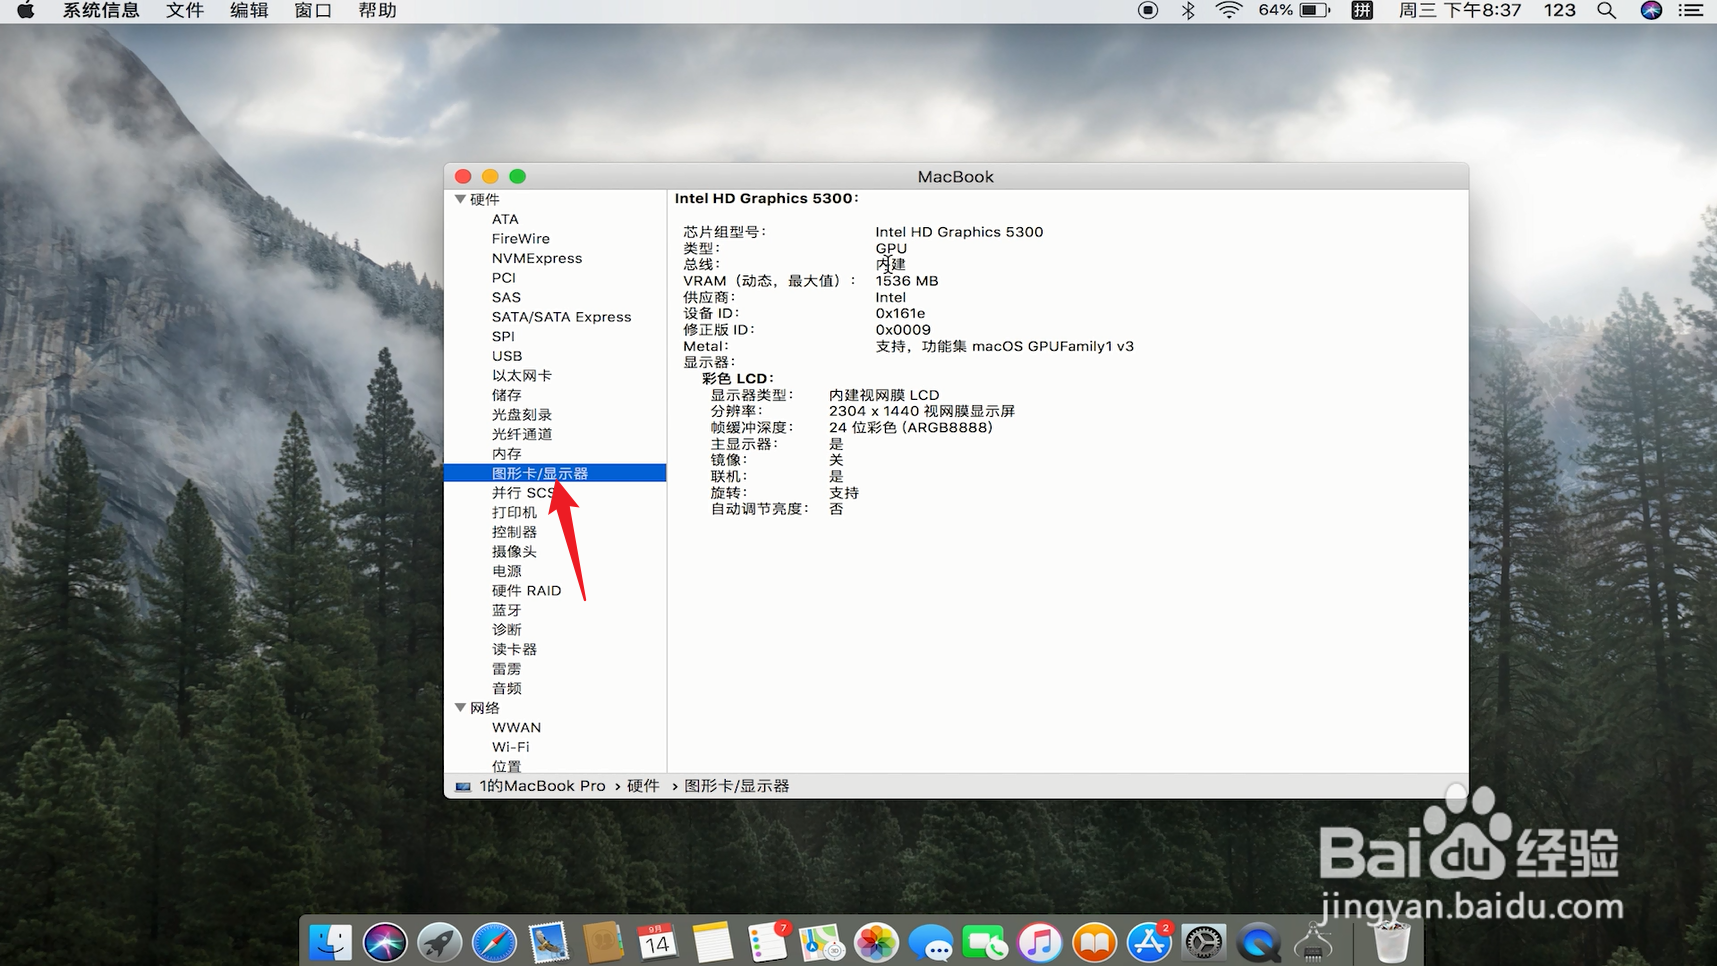This screenshot has height=966, width=1717.
Task: Open the 系统信息 application menu
Action: pos(101,11)
